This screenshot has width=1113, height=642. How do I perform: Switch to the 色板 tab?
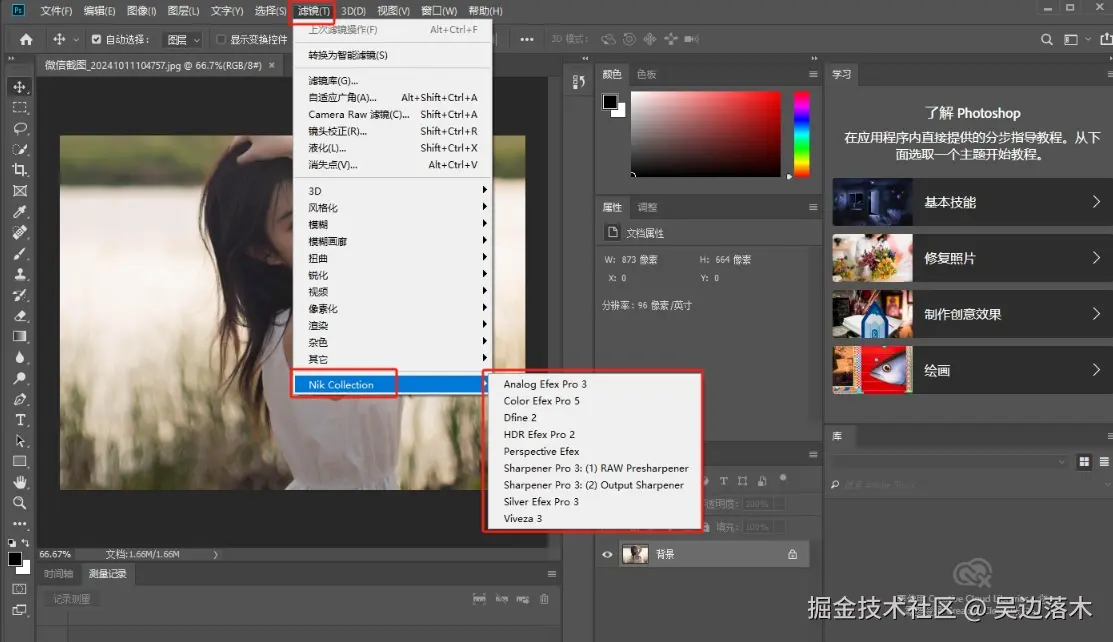(x=646, y=75)
